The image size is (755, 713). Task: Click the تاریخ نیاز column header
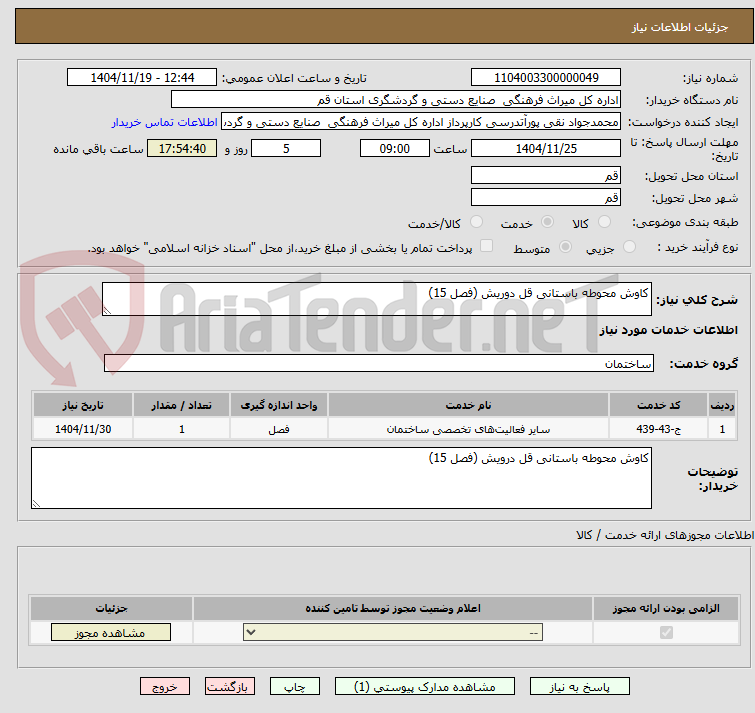point(83,405)
